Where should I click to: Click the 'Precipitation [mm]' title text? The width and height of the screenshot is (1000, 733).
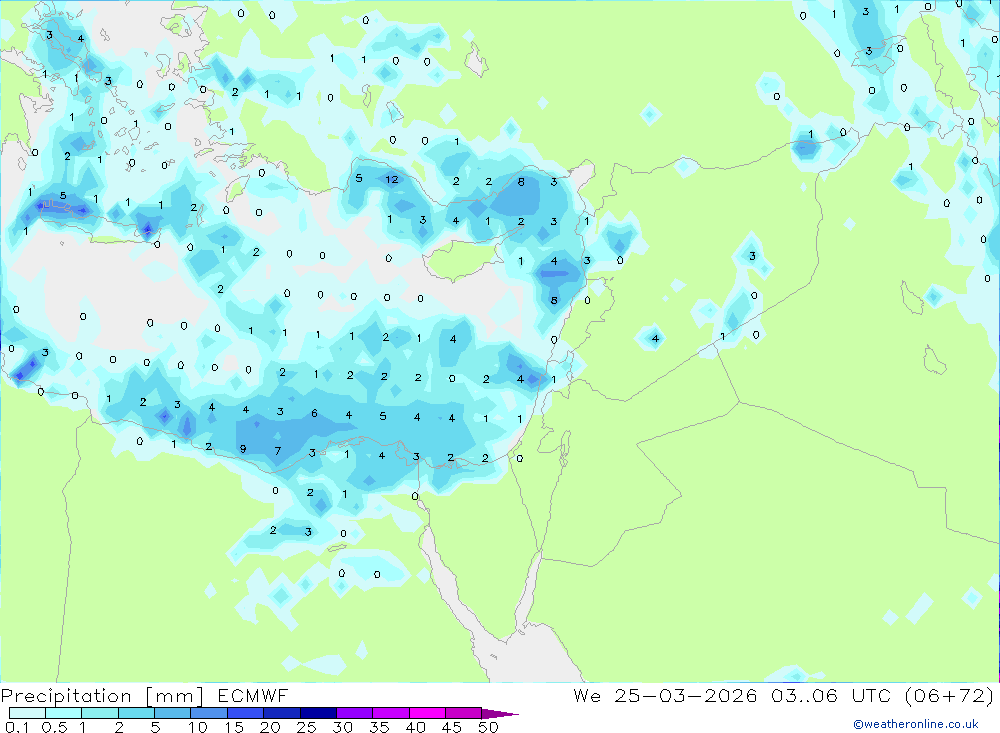[102, 696]
